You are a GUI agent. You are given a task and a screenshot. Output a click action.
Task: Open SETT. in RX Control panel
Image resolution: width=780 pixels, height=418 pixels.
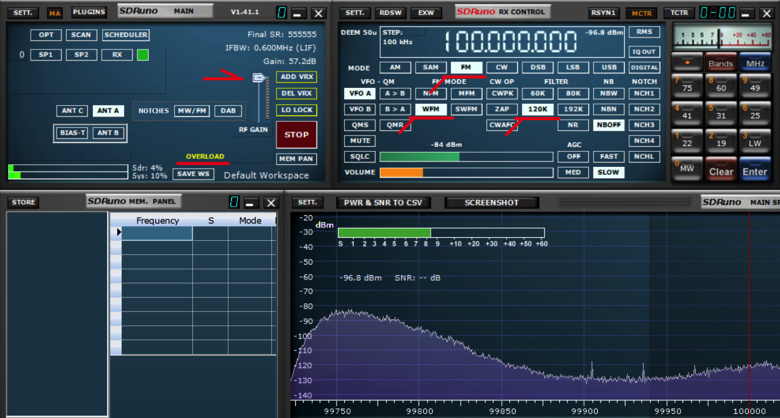354,13
